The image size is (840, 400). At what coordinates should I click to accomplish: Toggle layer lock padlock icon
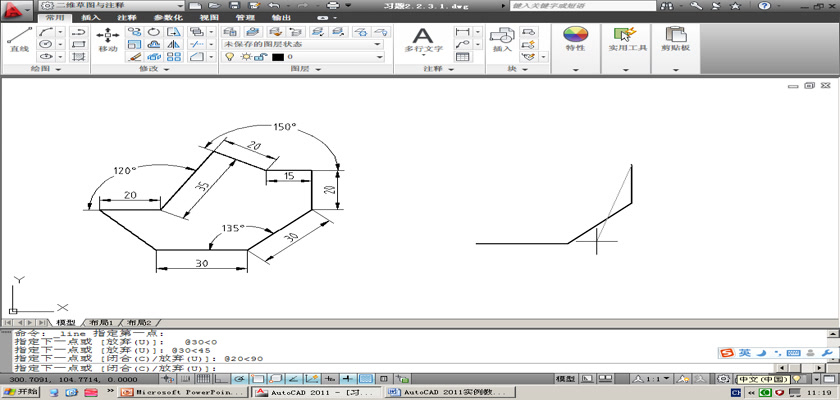tap(259, 56)
